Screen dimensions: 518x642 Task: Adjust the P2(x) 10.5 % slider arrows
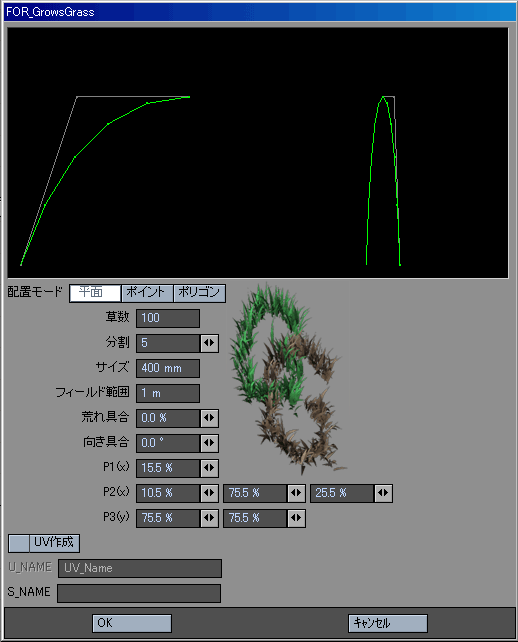tap(209, 493)
